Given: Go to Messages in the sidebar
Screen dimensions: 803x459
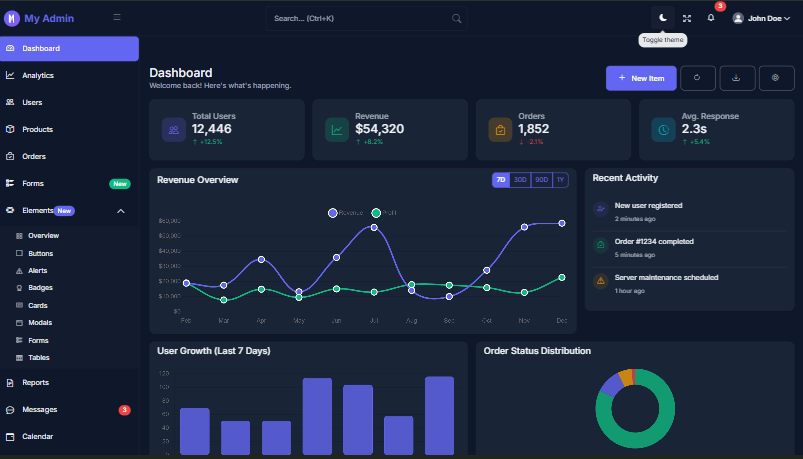Looking at the screenshot, I should click(39, 410).
